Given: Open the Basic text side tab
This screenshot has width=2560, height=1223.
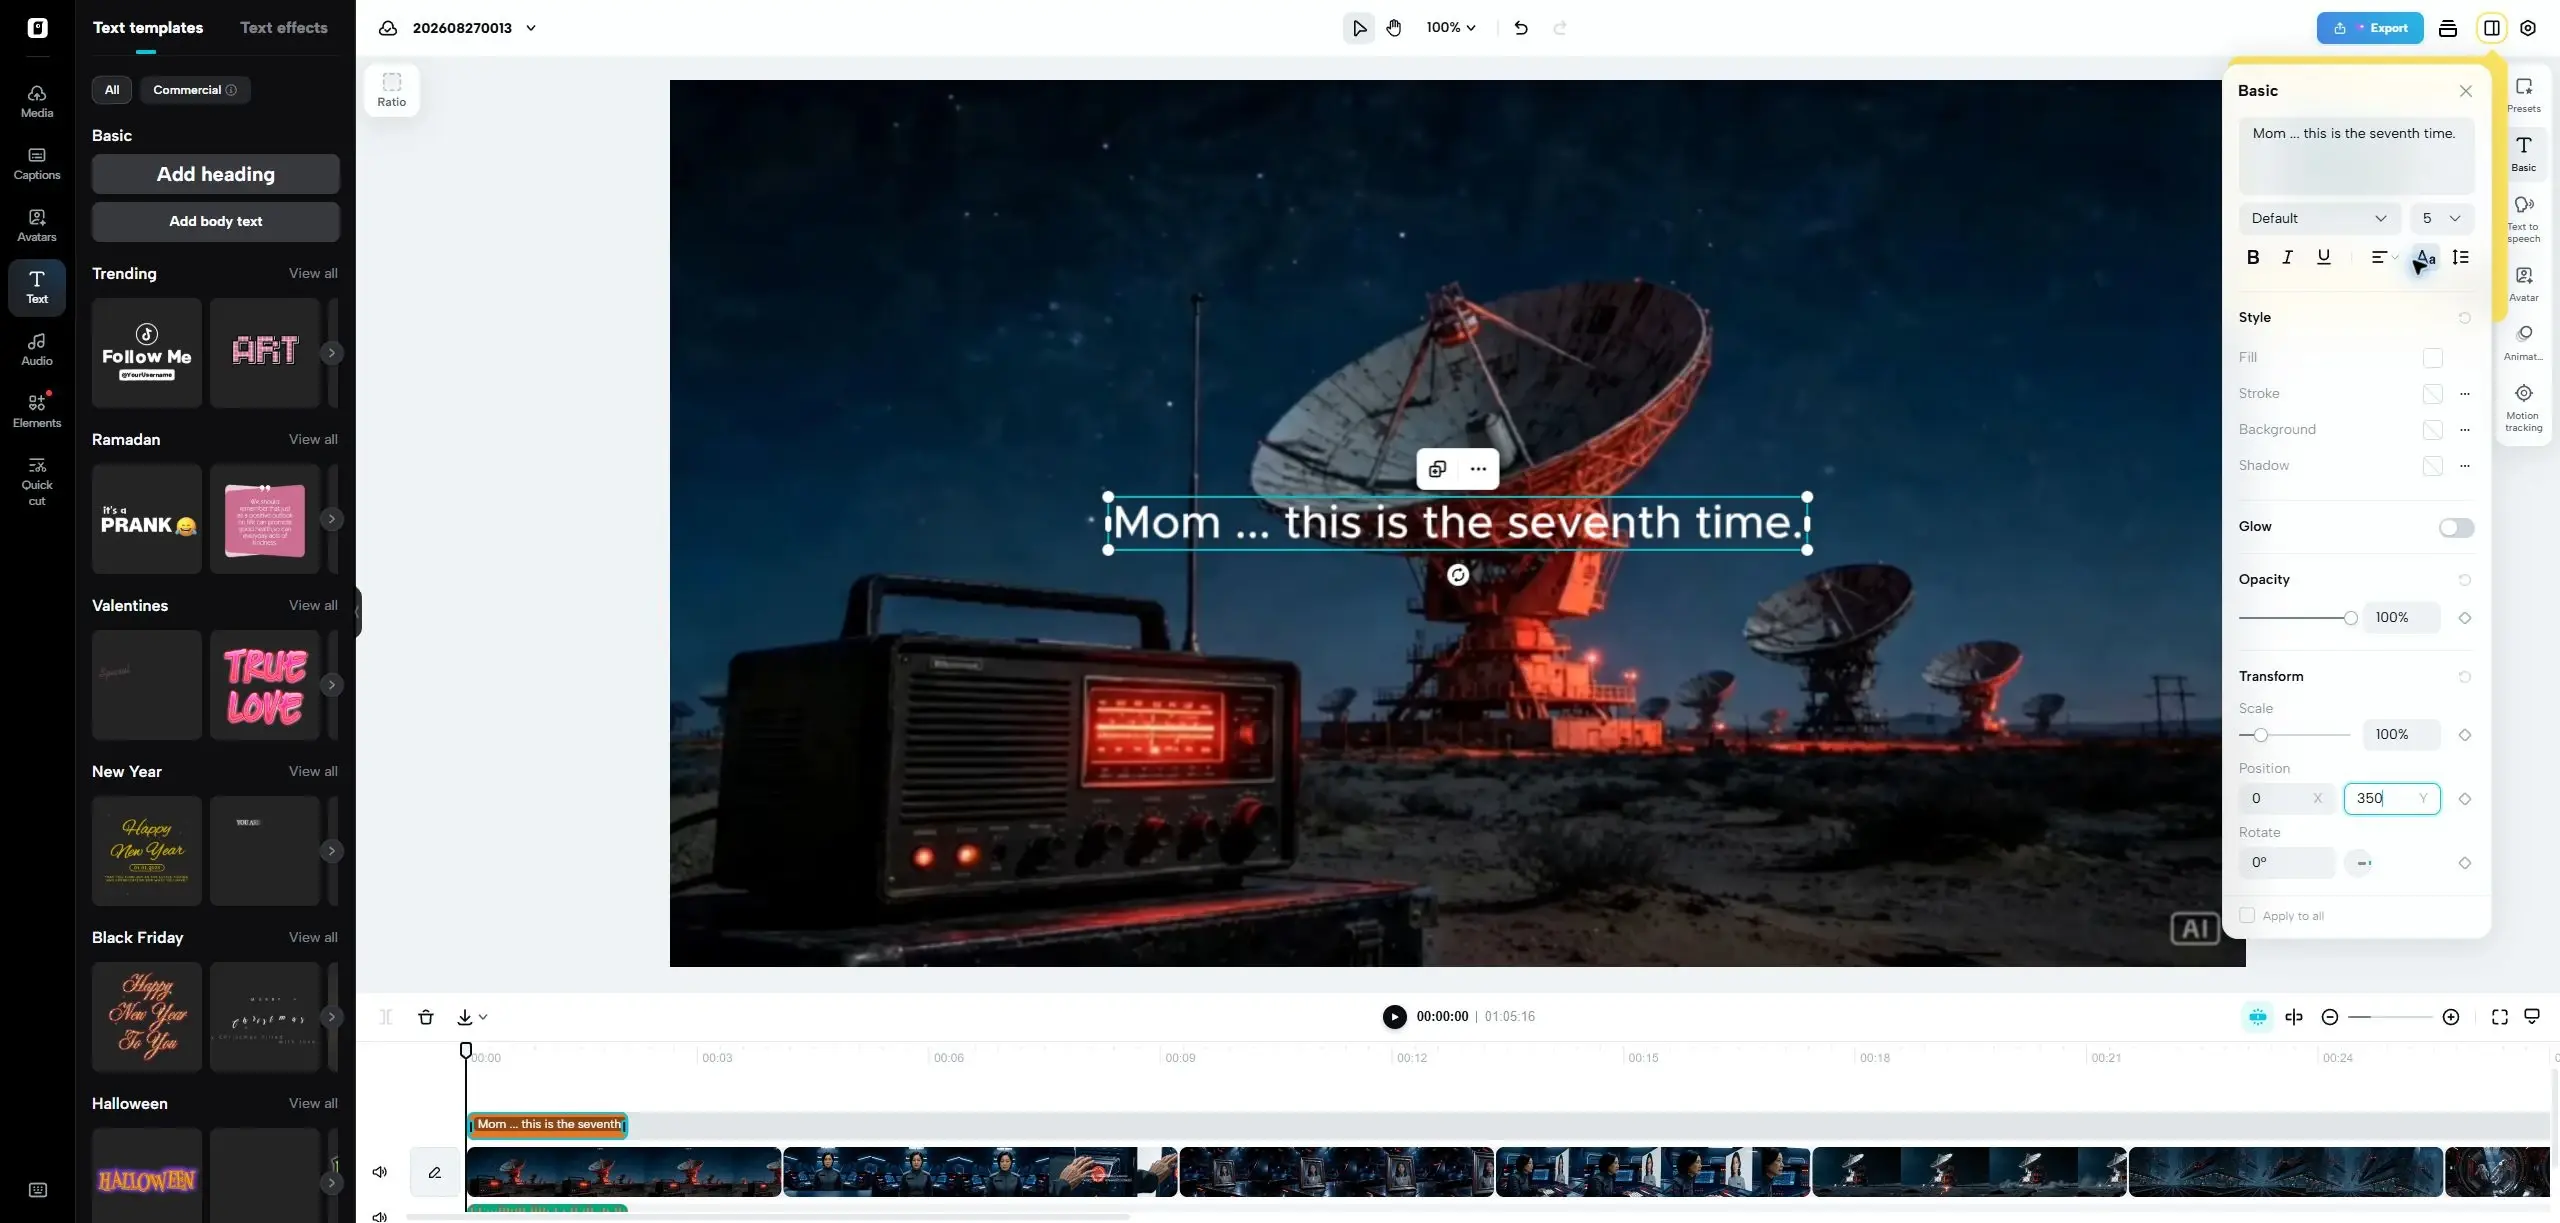Looking at the screenshot, I should (2523, 154).
